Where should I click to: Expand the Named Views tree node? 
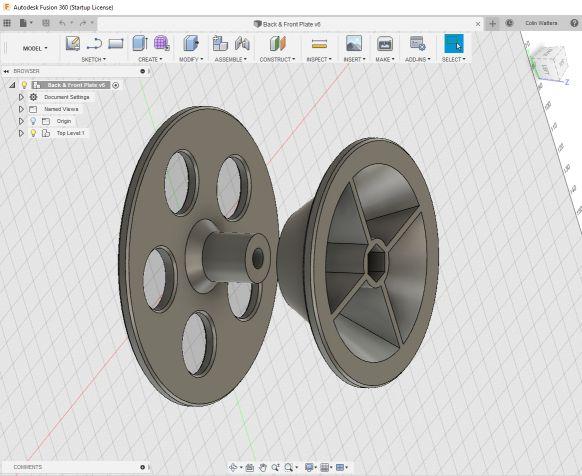21,109
